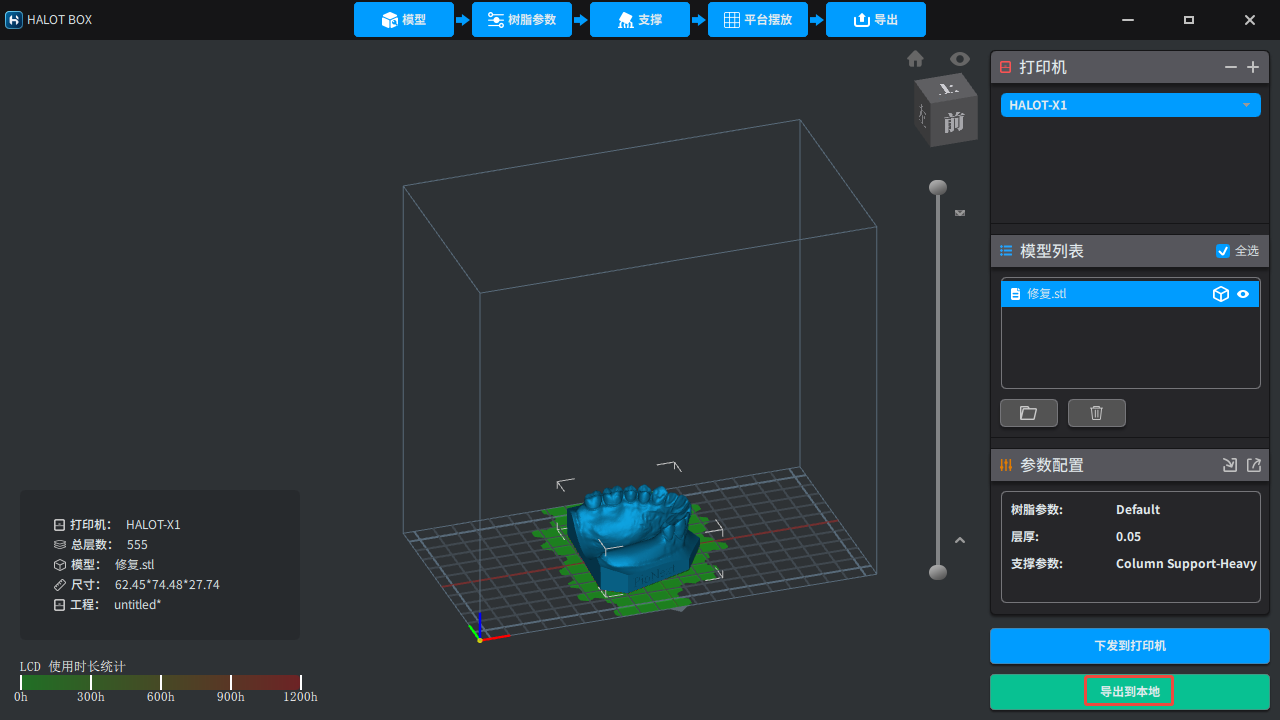Viewport: 1280px width, 720px height.
Task: Send to printer with 下发到打印机 button
Action: [x=1130, y=646]
